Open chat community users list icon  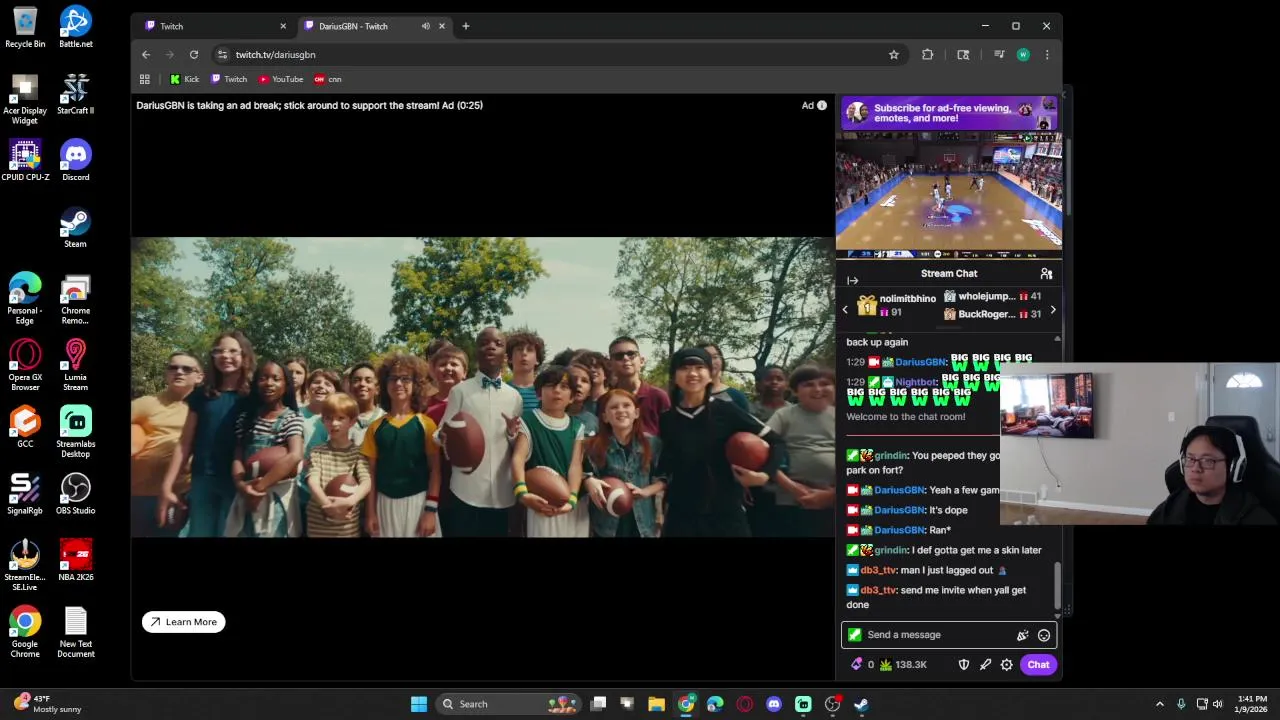point(1046,273)
